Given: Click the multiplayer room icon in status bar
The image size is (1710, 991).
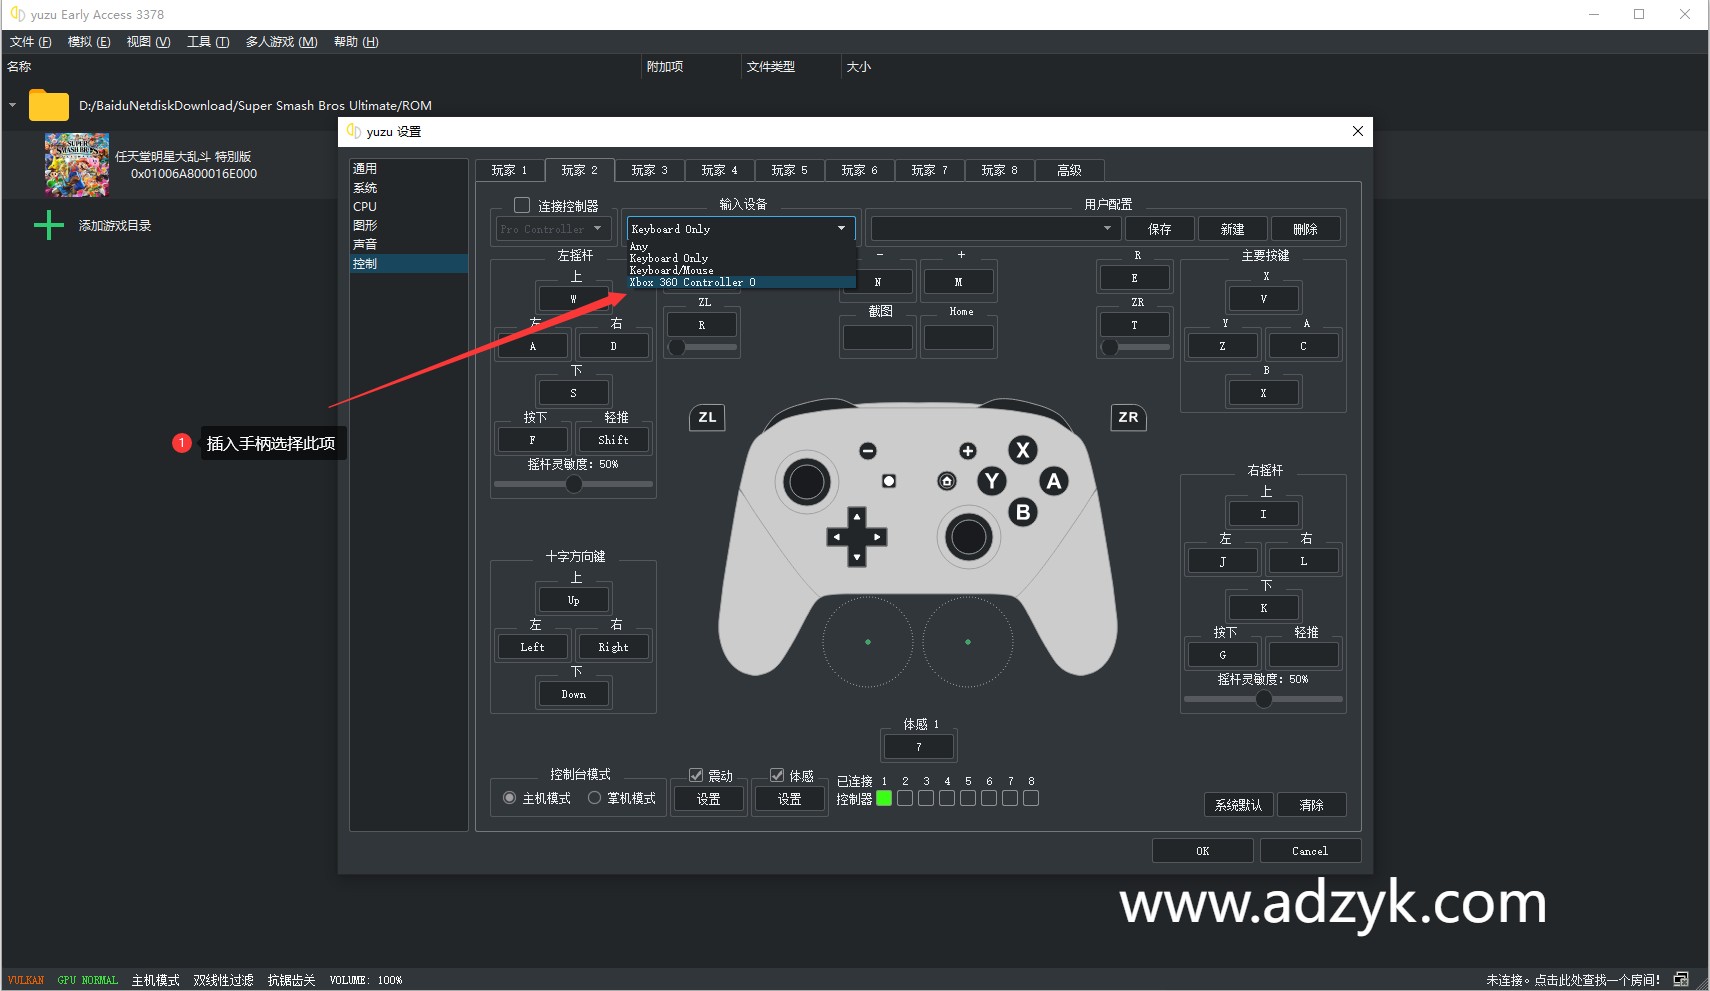Looking at the screenshot, I should 1681,979.
